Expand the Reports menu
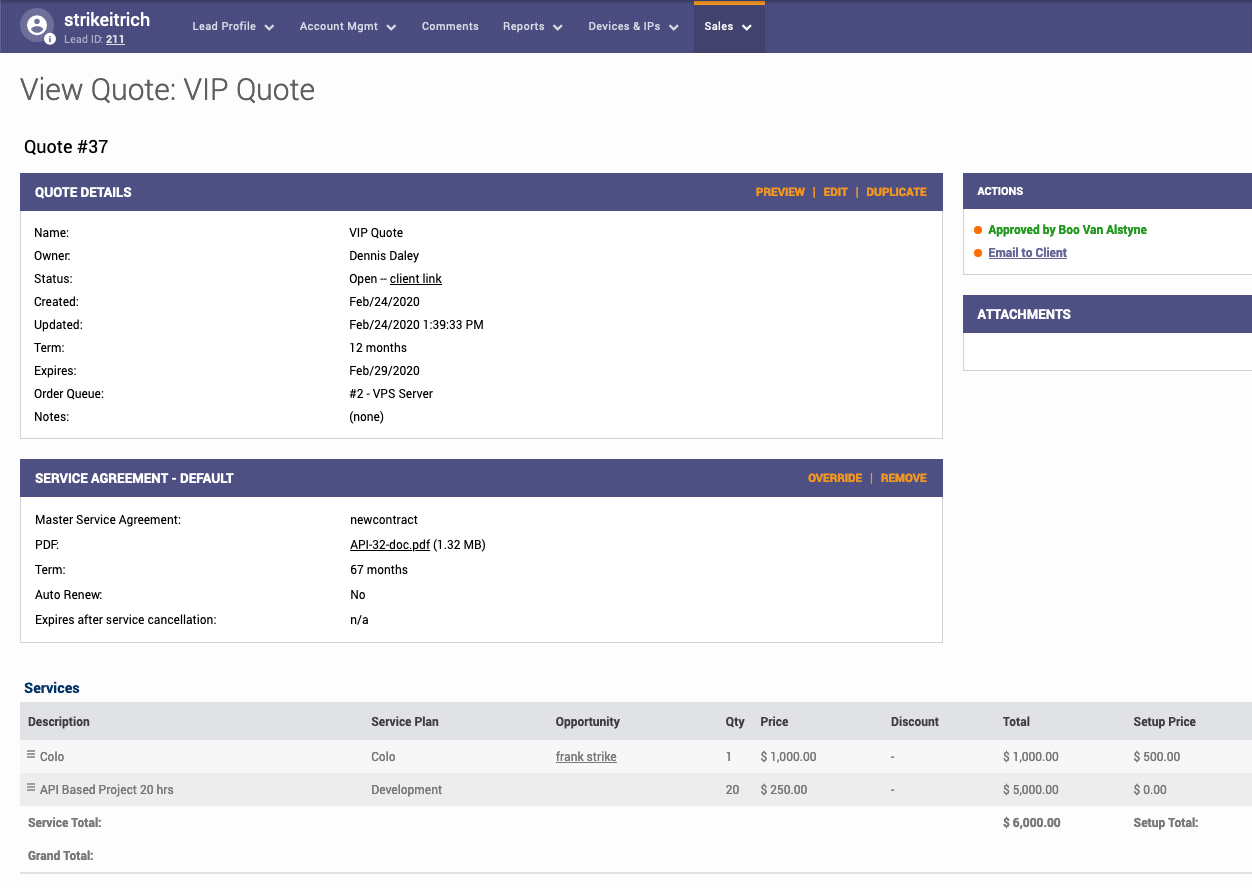This screenshot has height=888, width=1252. (x=532, y=27)
